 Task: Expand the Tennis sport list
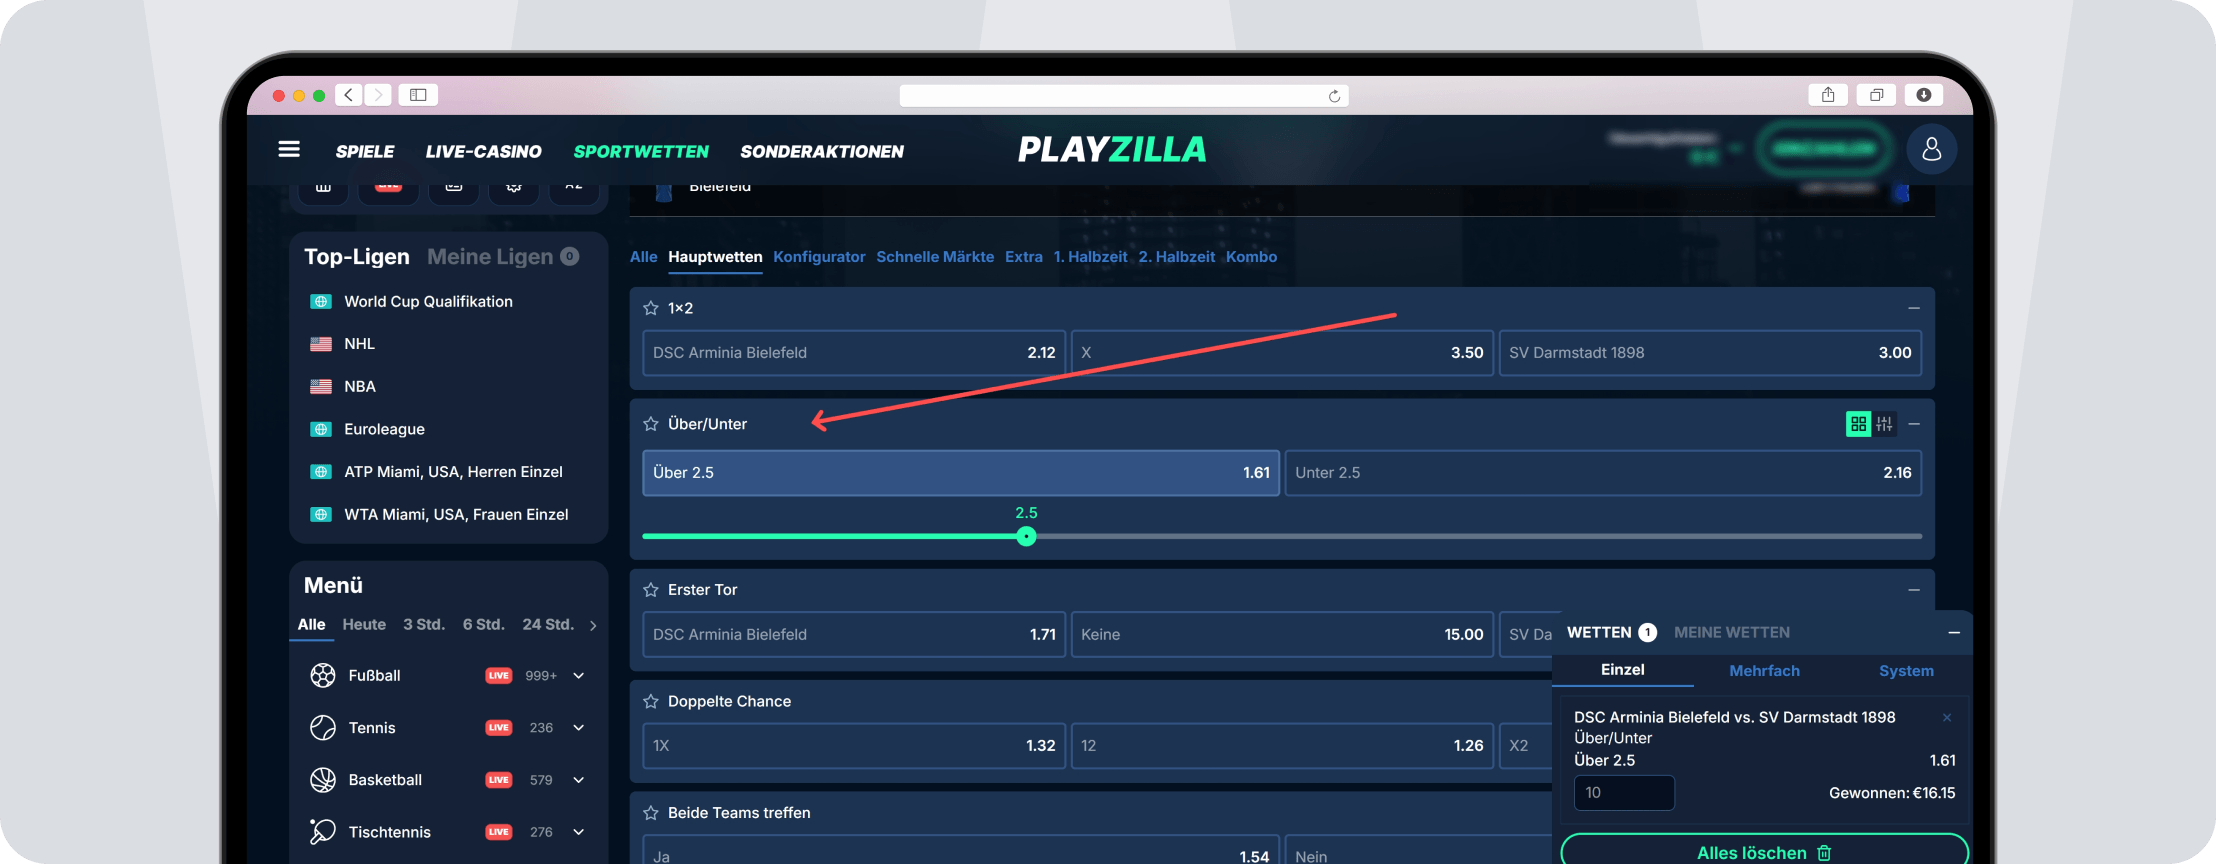point(579,728)
